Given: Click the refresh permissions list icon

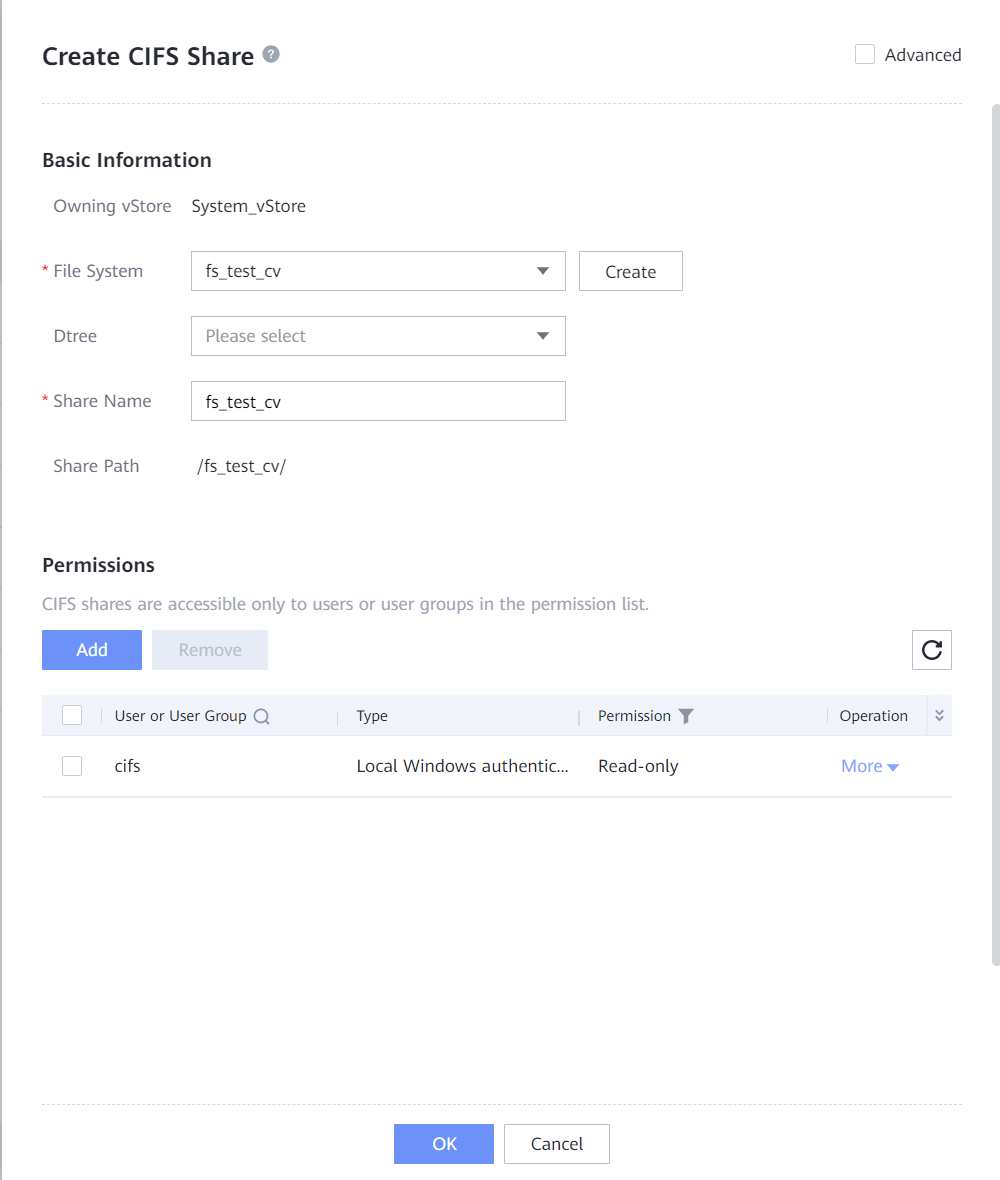Looking at the screenshot, I should 931,650.
